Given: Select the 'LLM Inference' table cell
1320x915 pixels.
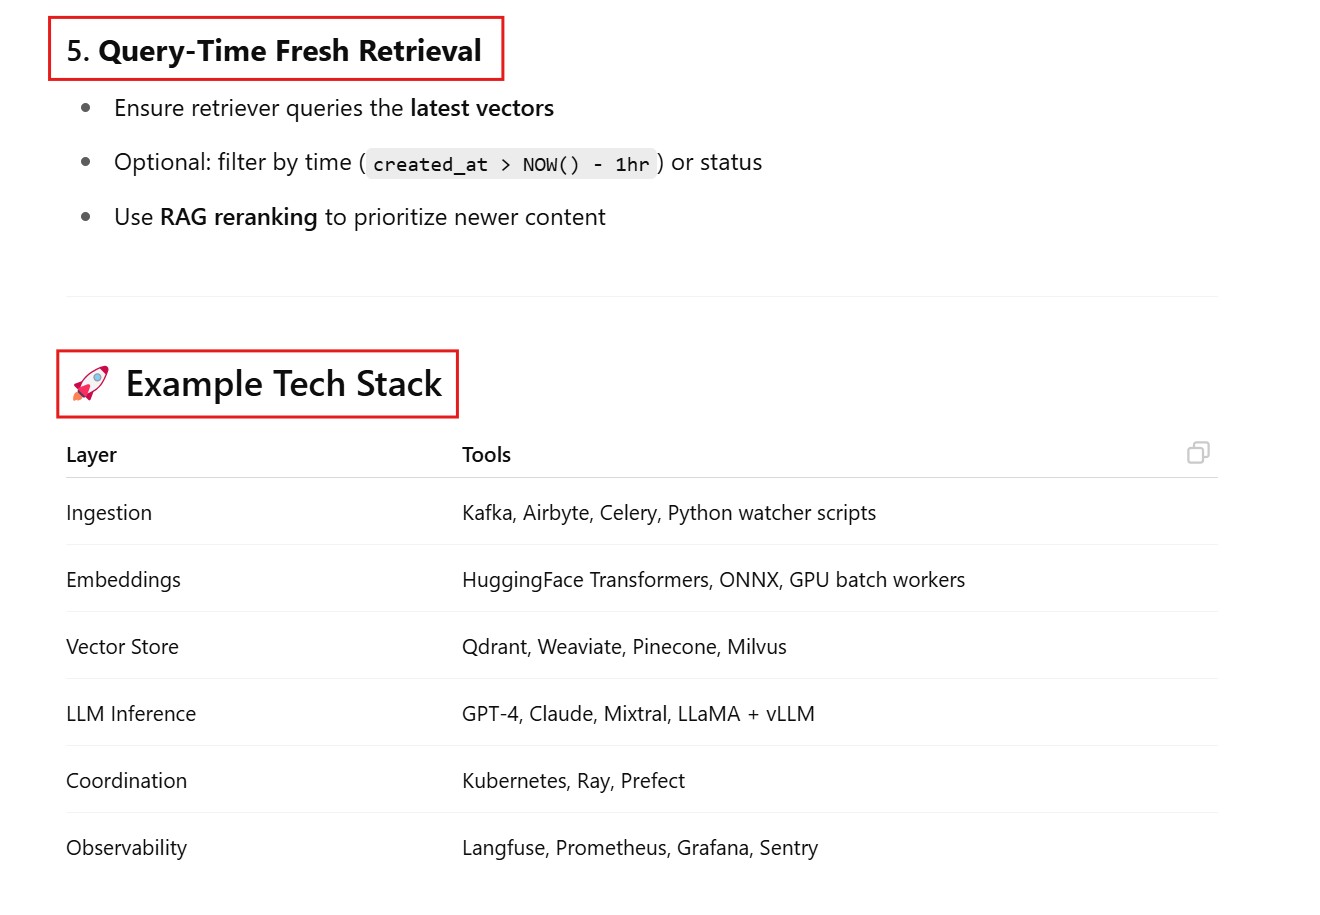Looking at the screenshot, I should pyautogui.click(x=131, y=714).
